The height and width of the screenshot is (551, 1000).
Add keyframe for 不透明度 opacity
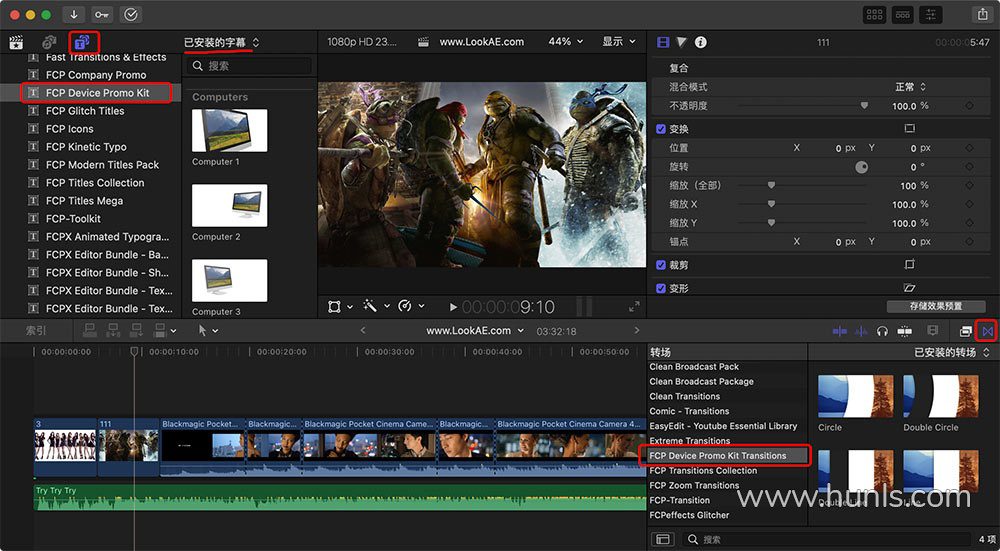969,106
